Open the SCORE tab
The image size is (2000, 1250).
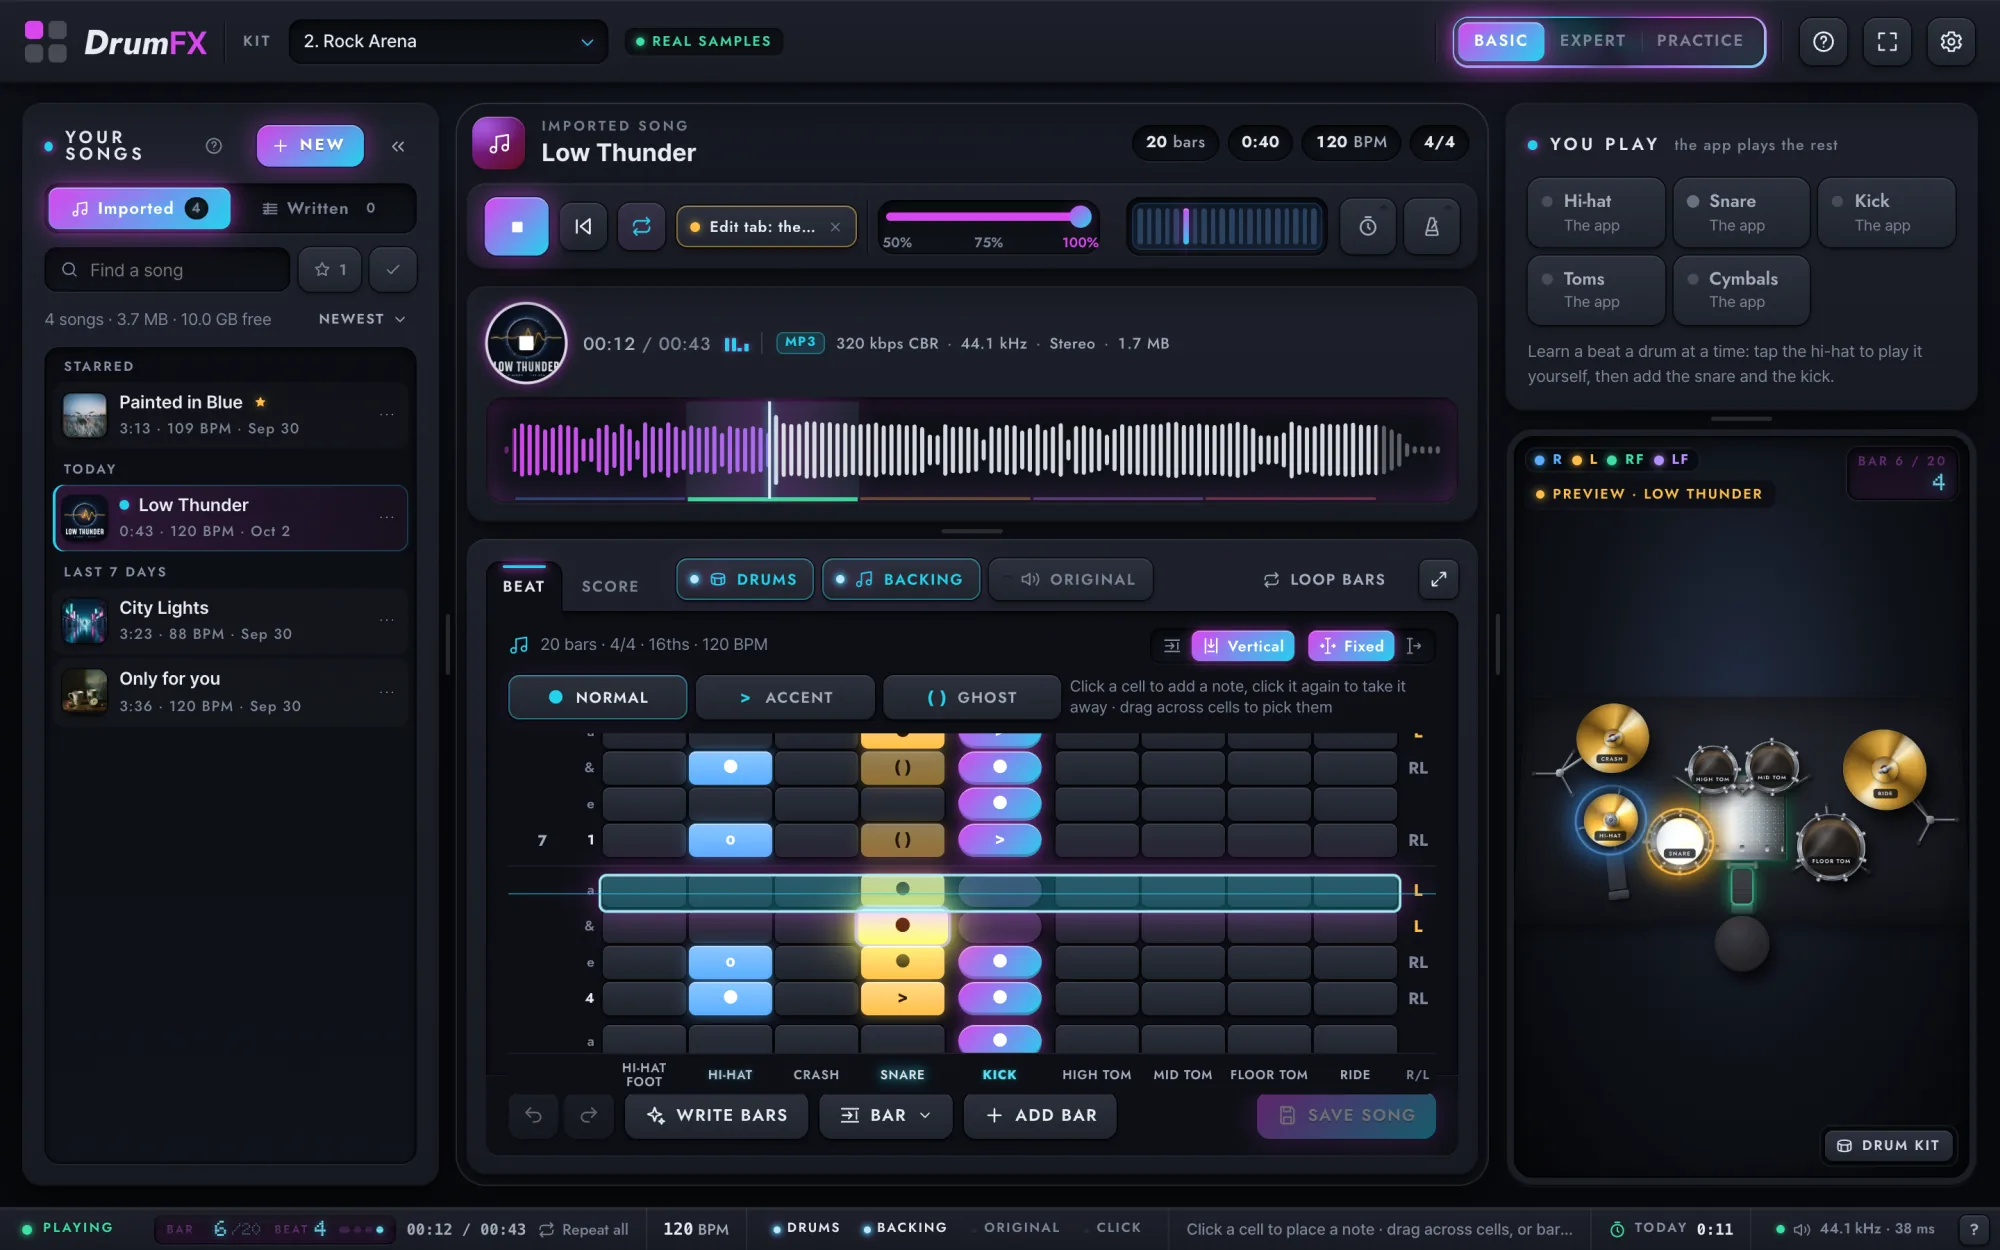click(610, 586)
